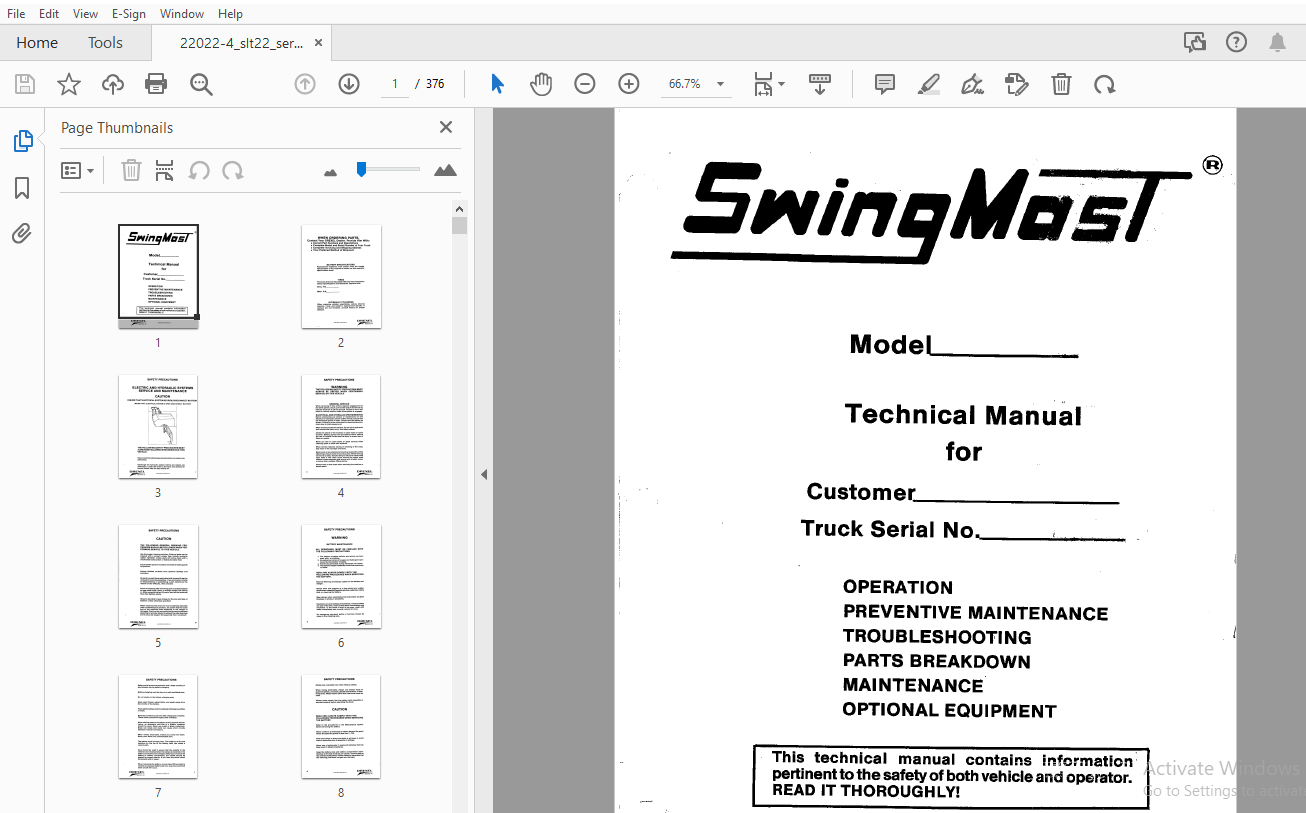Image resolution: width=1306 pixels, height=813 pixels.
Task: Open the zoom percentage dropdown
Action: tap(720, 84)
